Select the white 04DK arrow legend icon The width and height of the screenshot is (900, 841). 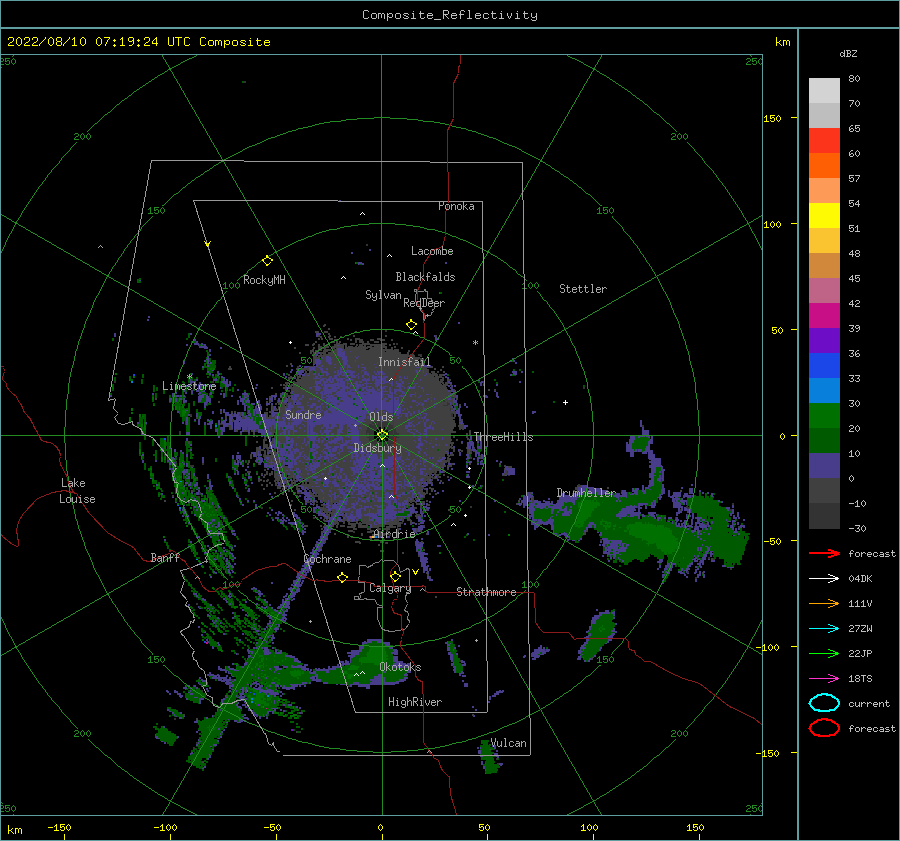824,578
